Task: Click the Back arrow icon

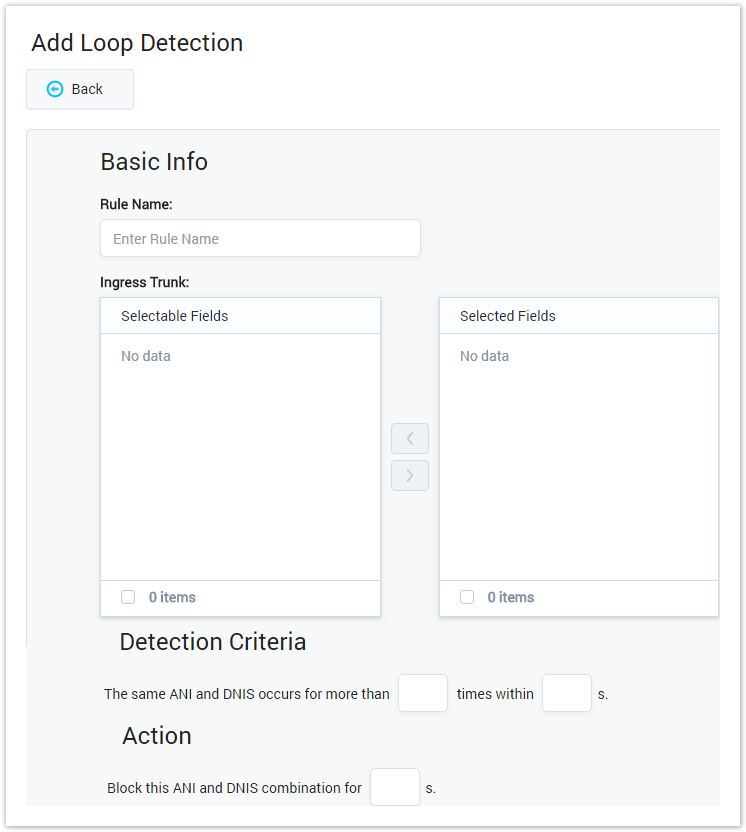Action: (55, 89)
